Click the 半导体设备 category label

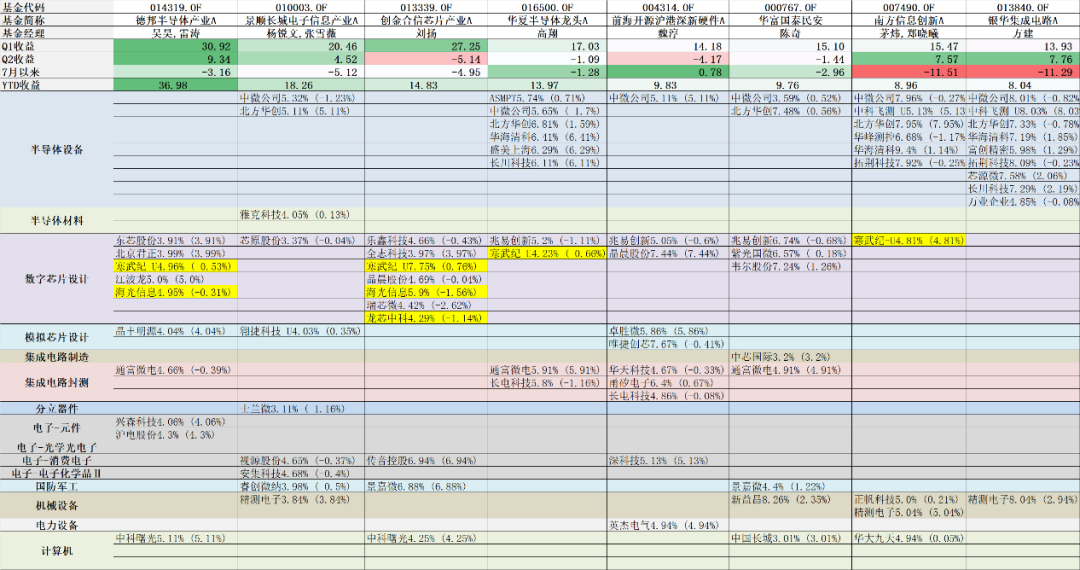[56, 149]
